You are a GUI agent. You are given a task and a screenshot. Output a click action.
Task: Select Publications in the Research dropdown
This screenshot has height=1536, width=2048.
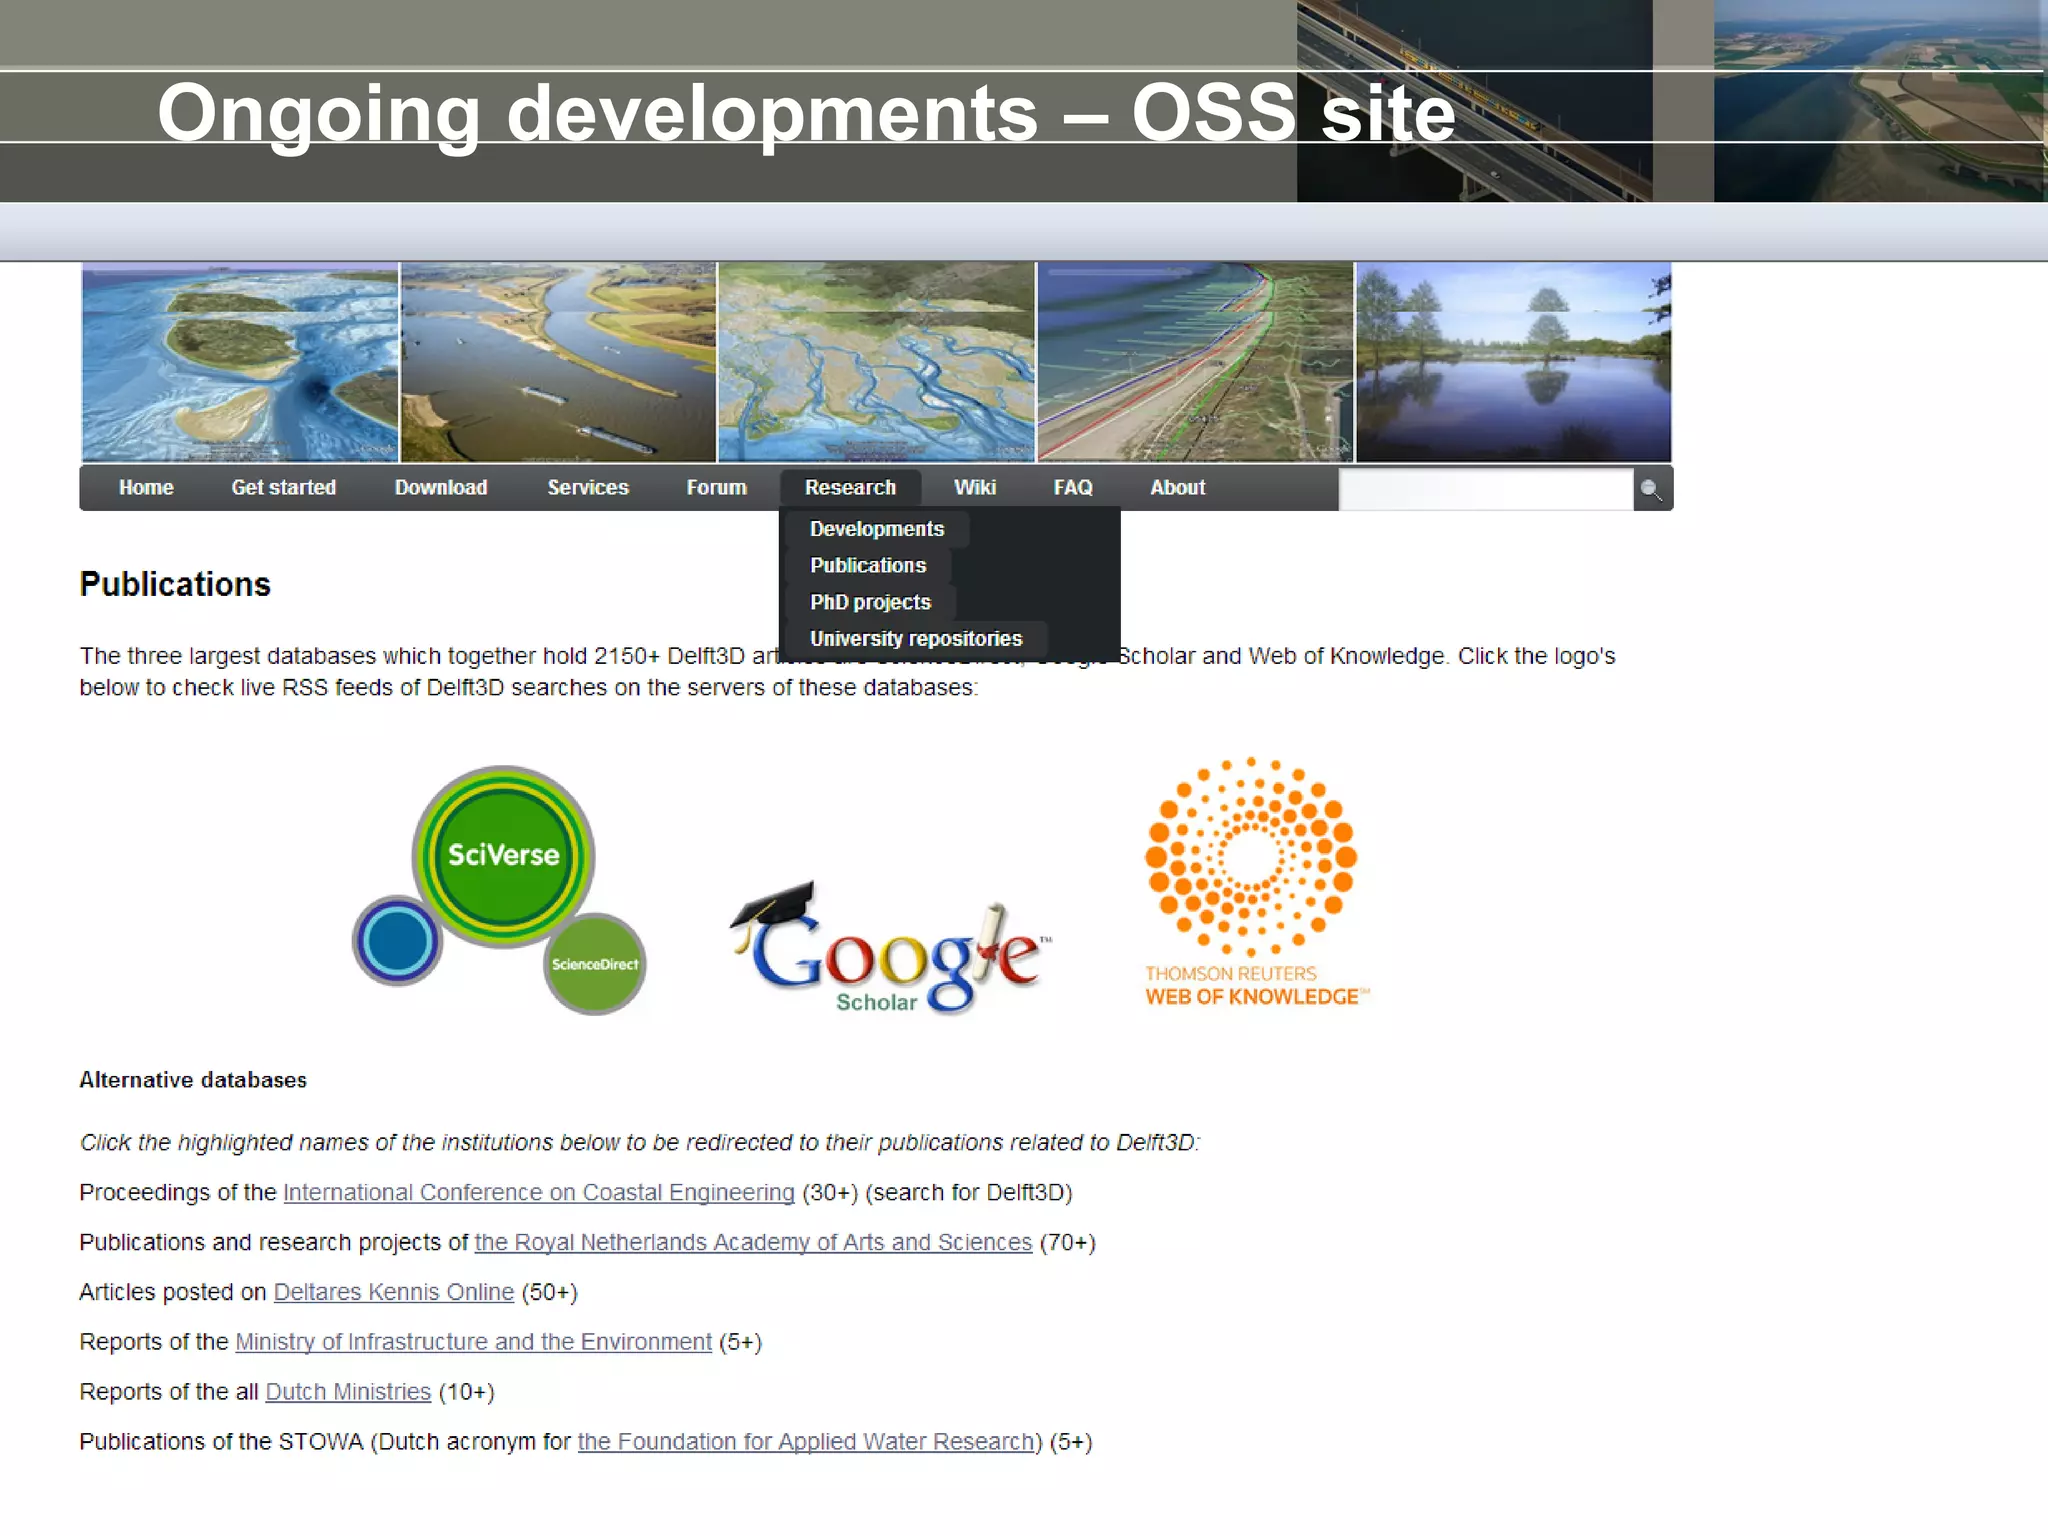pos(868,566)
